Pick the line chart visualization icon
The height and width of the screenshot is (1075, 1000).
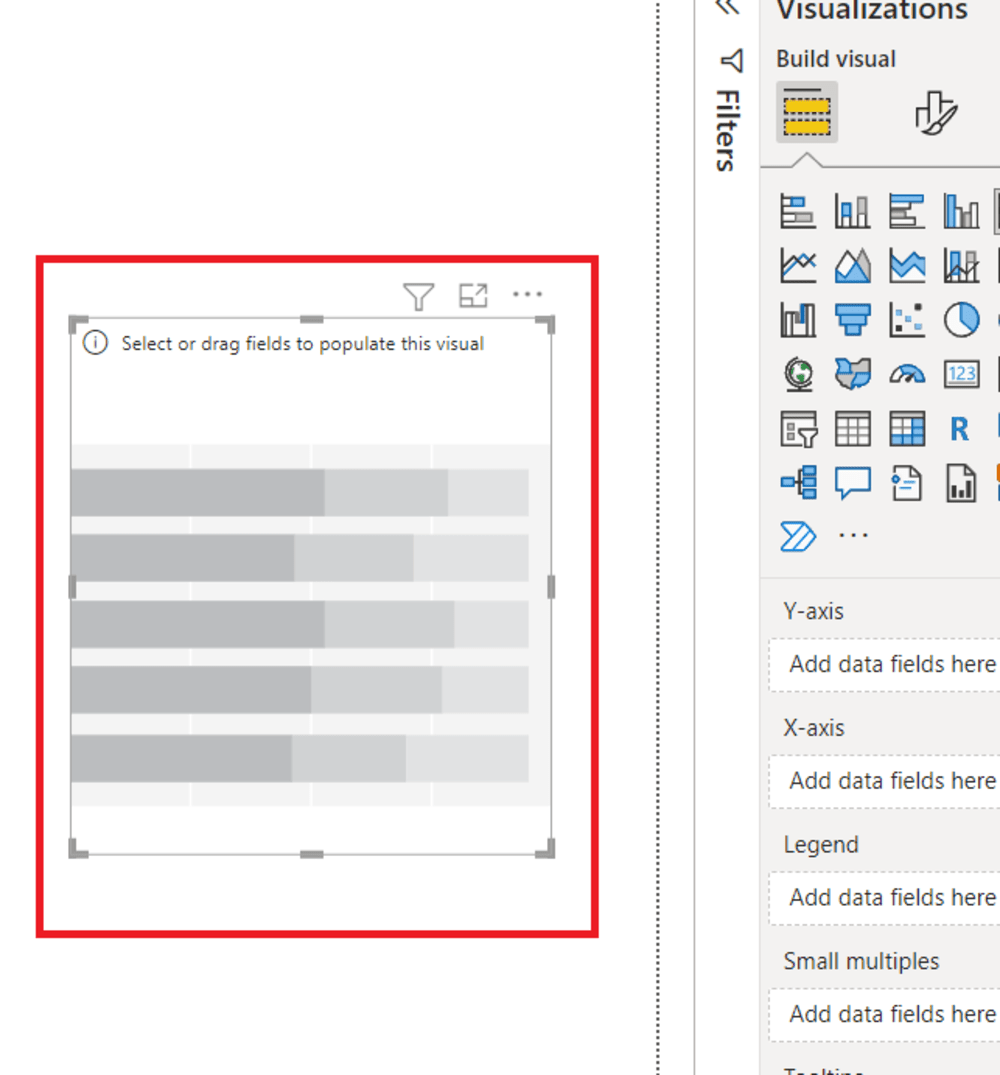(x=798, y=265)
